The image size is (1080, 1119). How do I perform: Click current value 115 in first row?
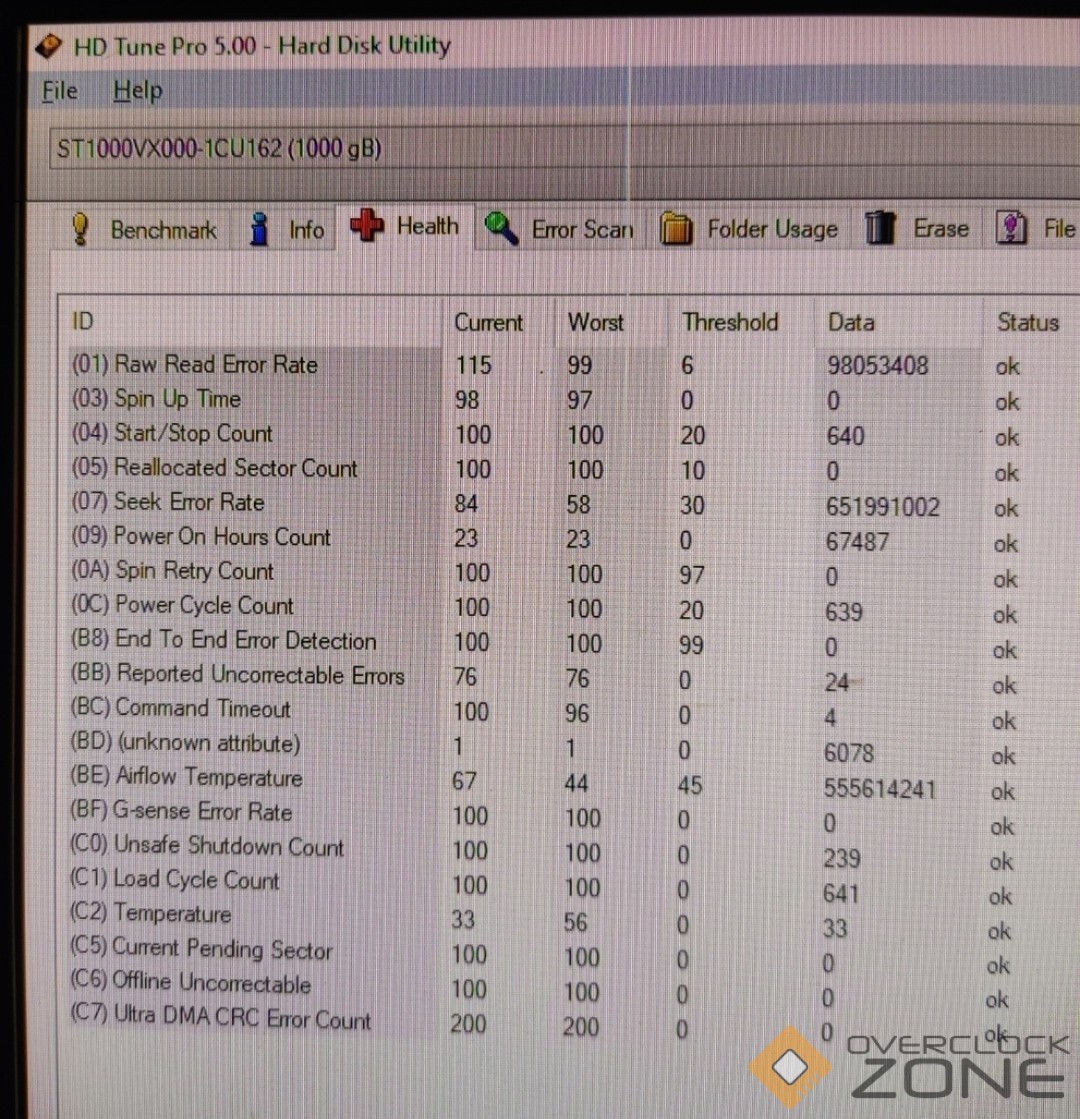pyautogui.click(x=473, y=365)
